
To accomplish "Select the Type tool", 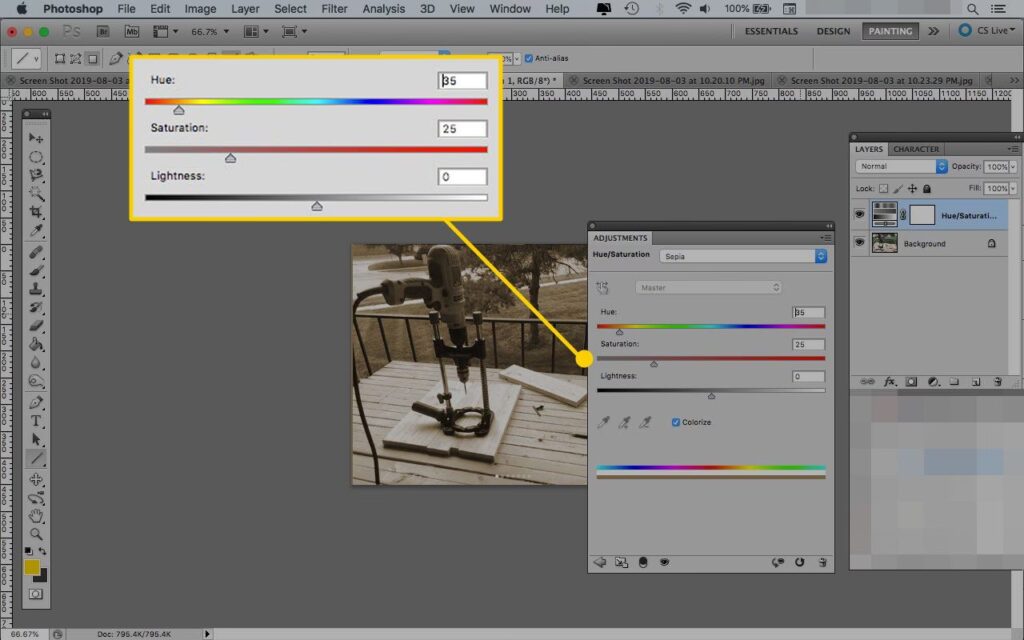I will tap(36, 421).
